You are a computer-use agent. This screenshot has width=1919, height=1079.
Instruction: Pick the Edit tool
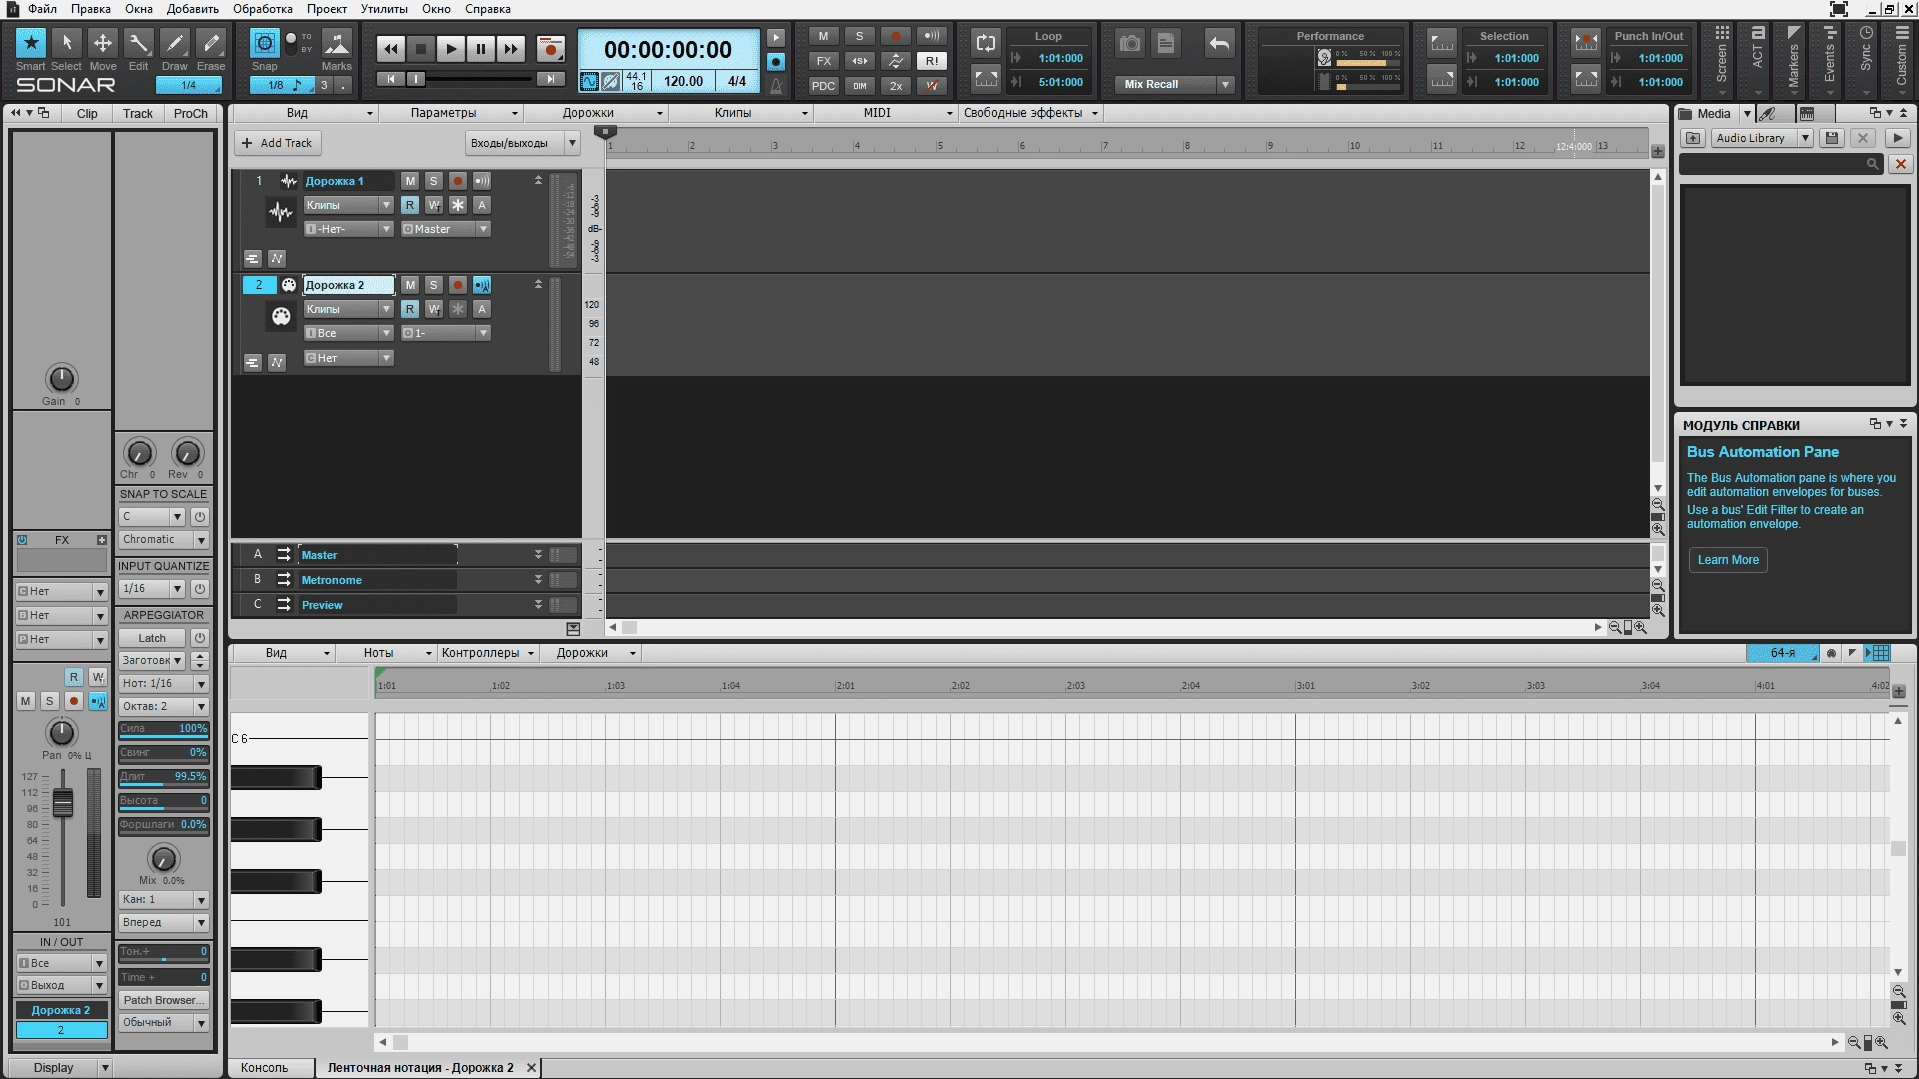(138, 45)
